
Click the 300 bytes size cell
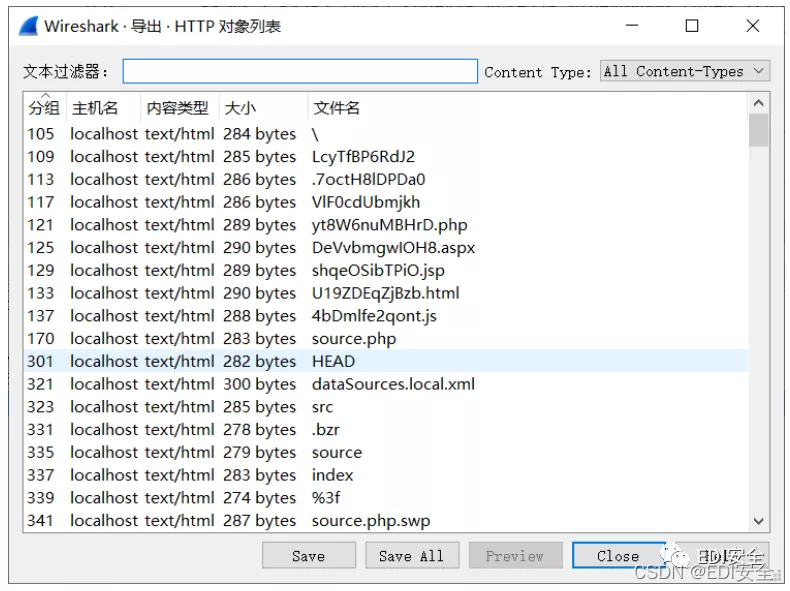[259, 384]
